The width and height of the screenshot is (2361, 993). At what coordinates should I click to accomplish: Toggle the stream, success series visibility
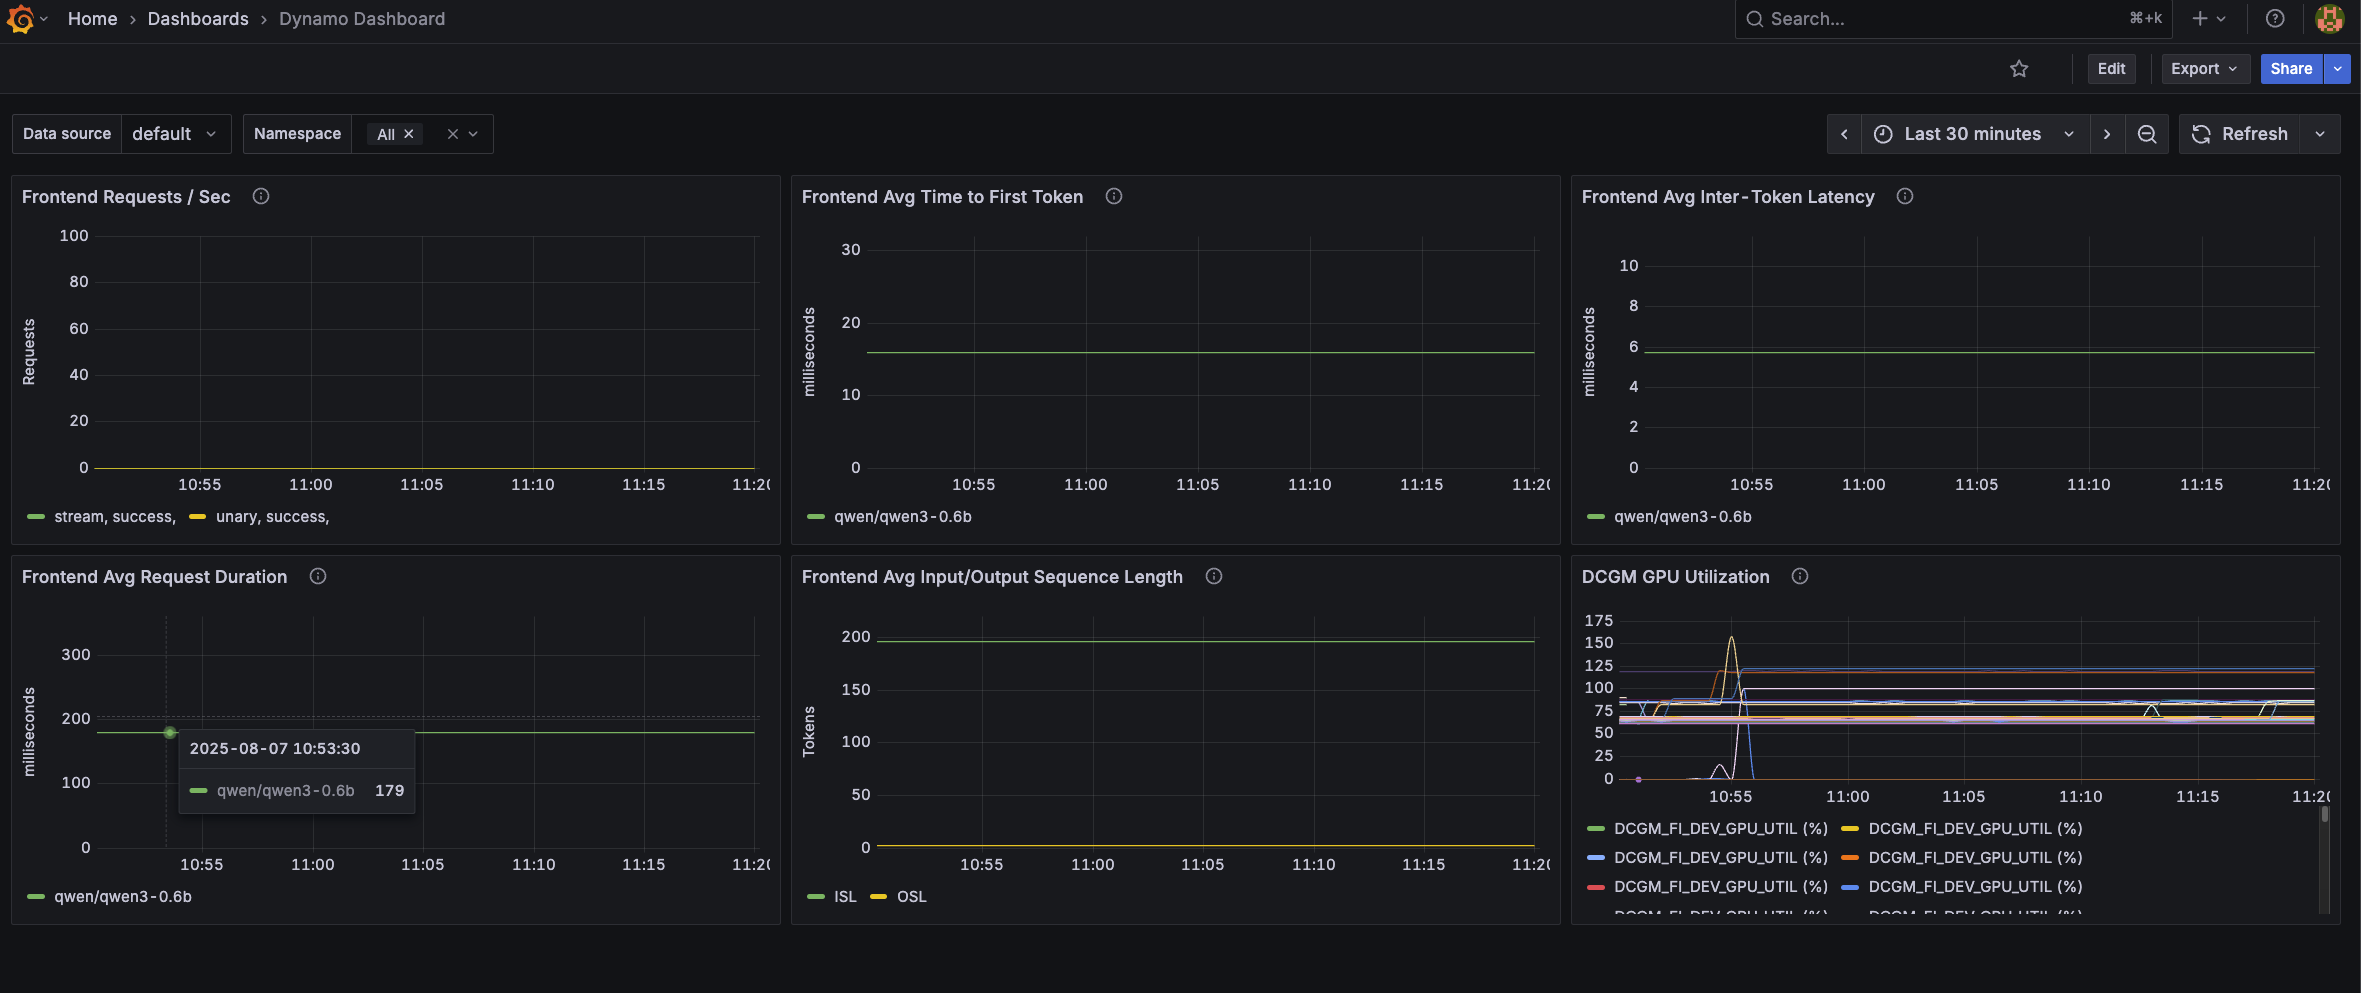118,516
